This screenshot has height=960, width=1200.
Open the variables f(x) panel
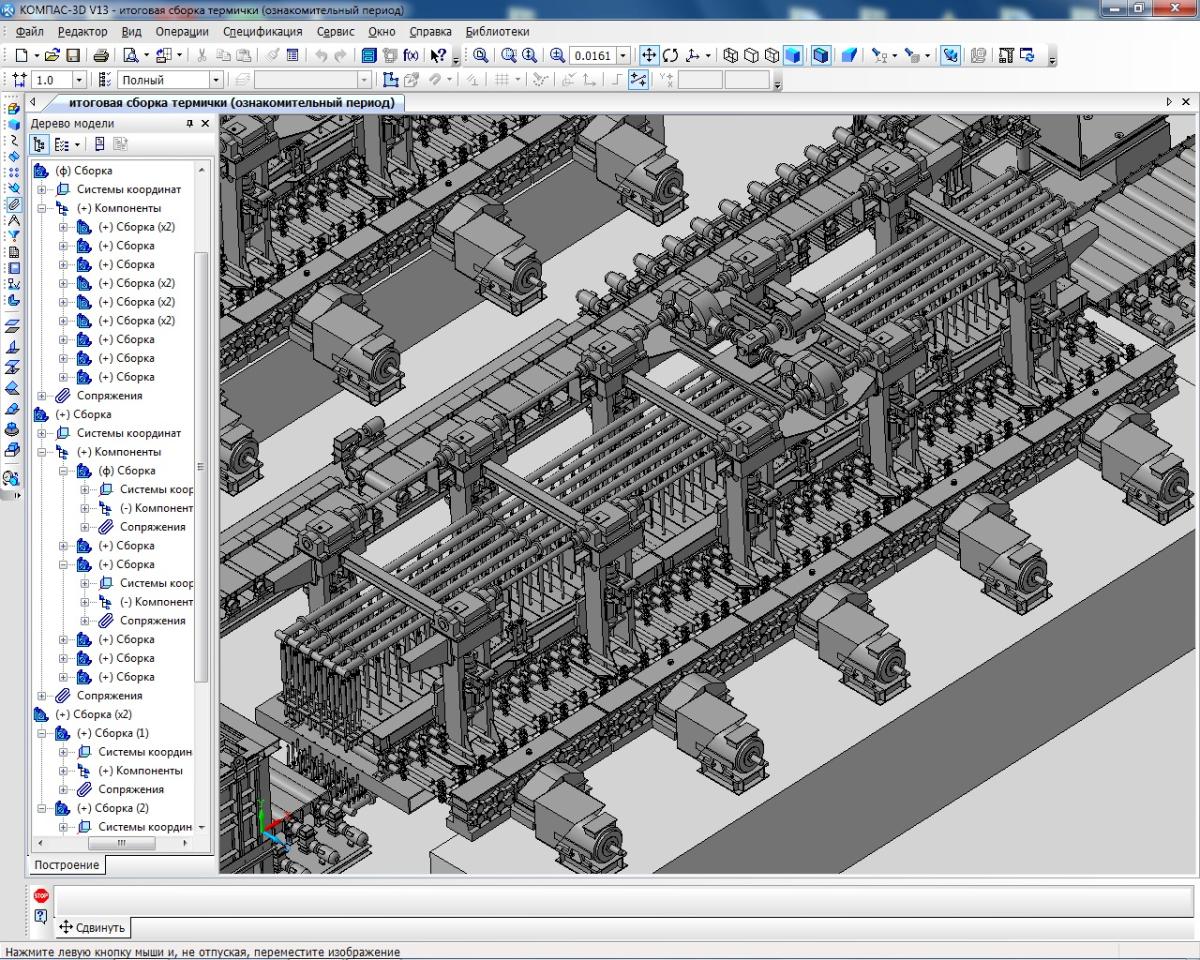pos(411,56)
